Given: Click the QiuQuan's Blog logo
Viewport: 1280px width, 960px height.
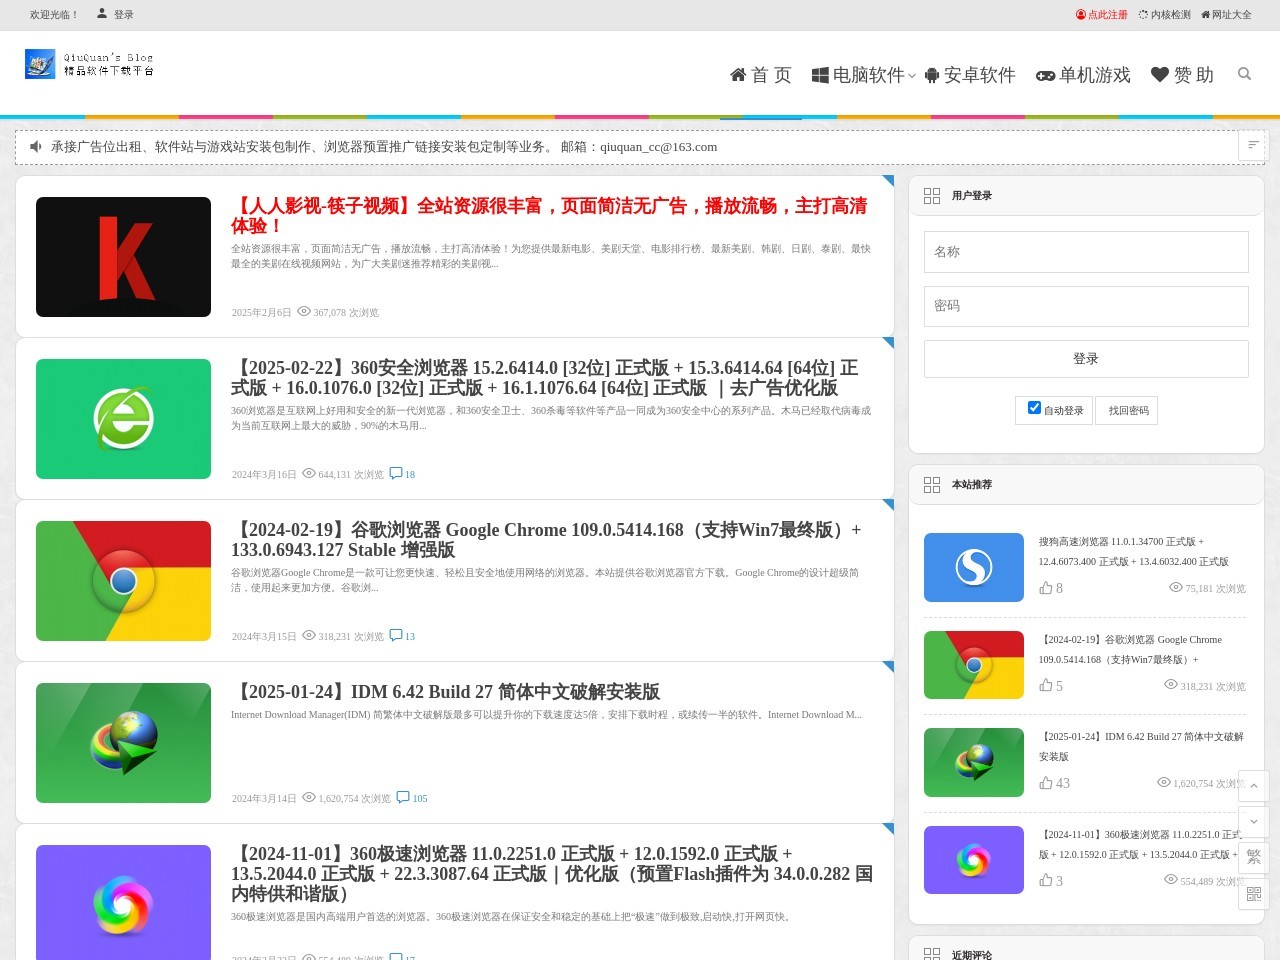Looking at the screenshot, I should click(89, 64).
